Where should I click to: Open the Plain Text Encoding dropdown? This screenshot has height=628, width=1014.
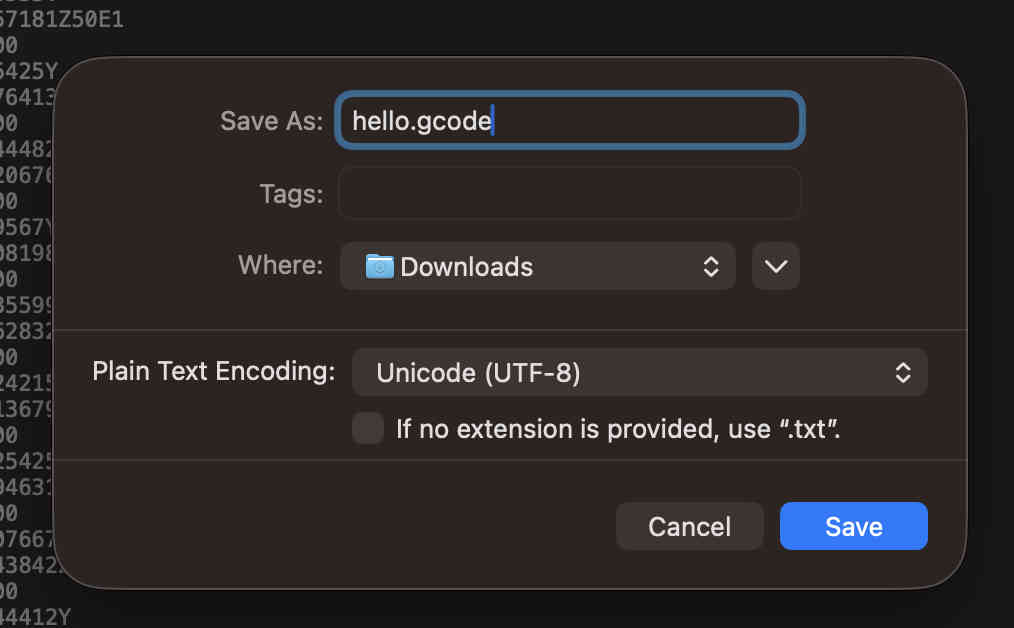640,373
